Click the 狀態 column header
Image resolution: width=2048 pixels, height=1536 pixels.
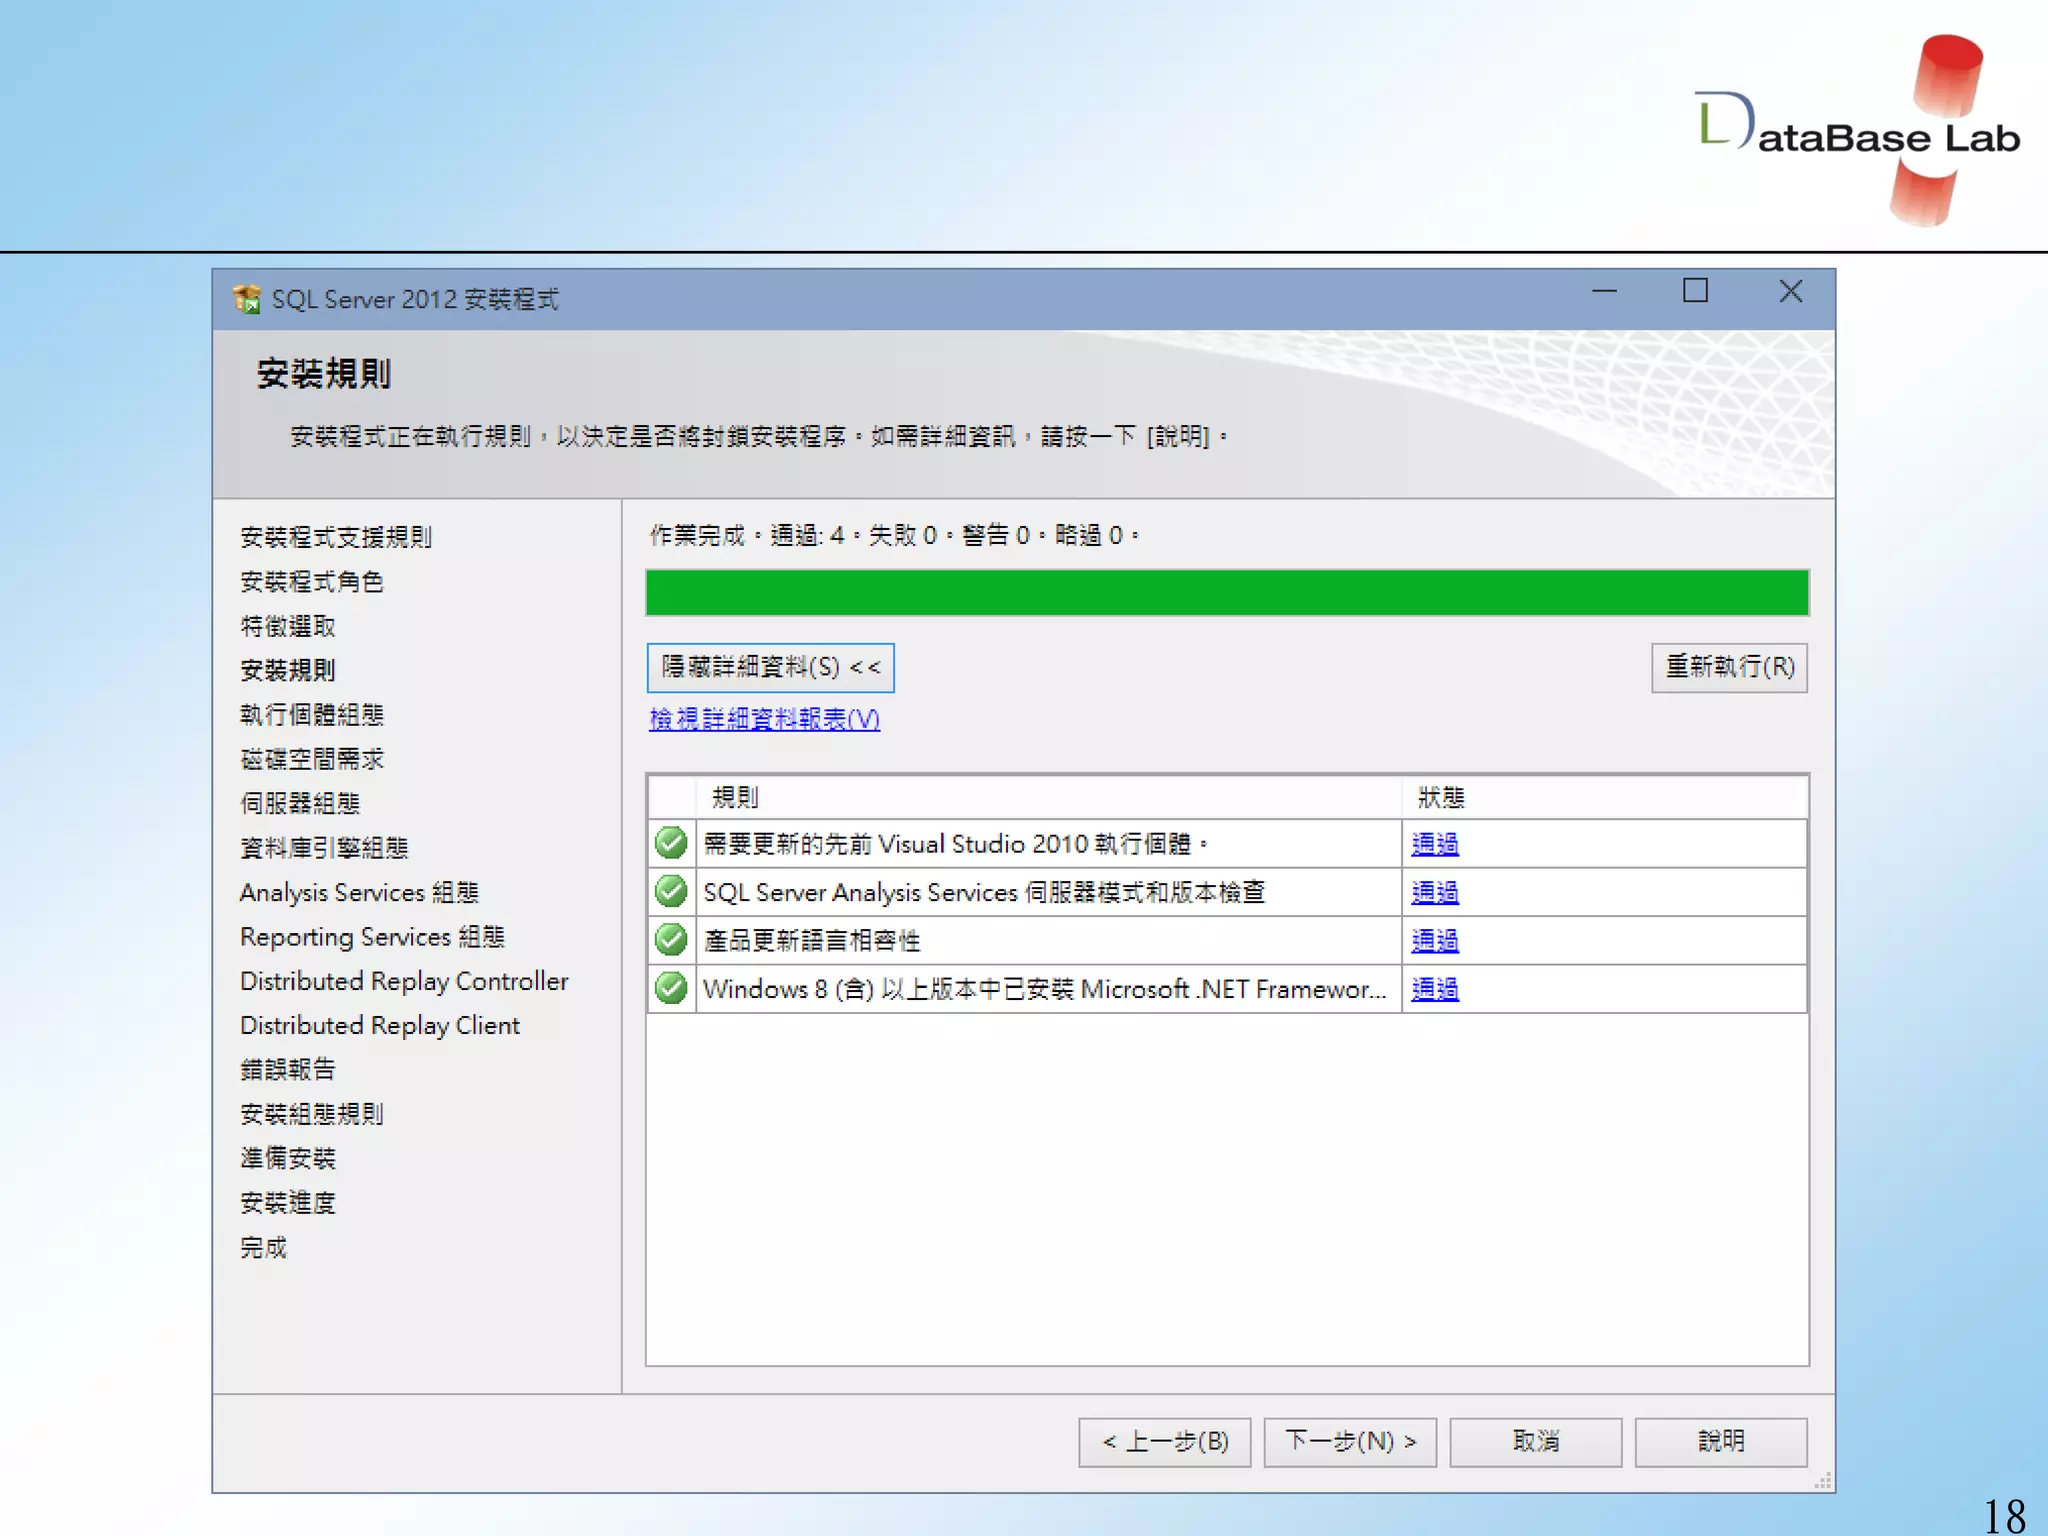pos(1605,797)
